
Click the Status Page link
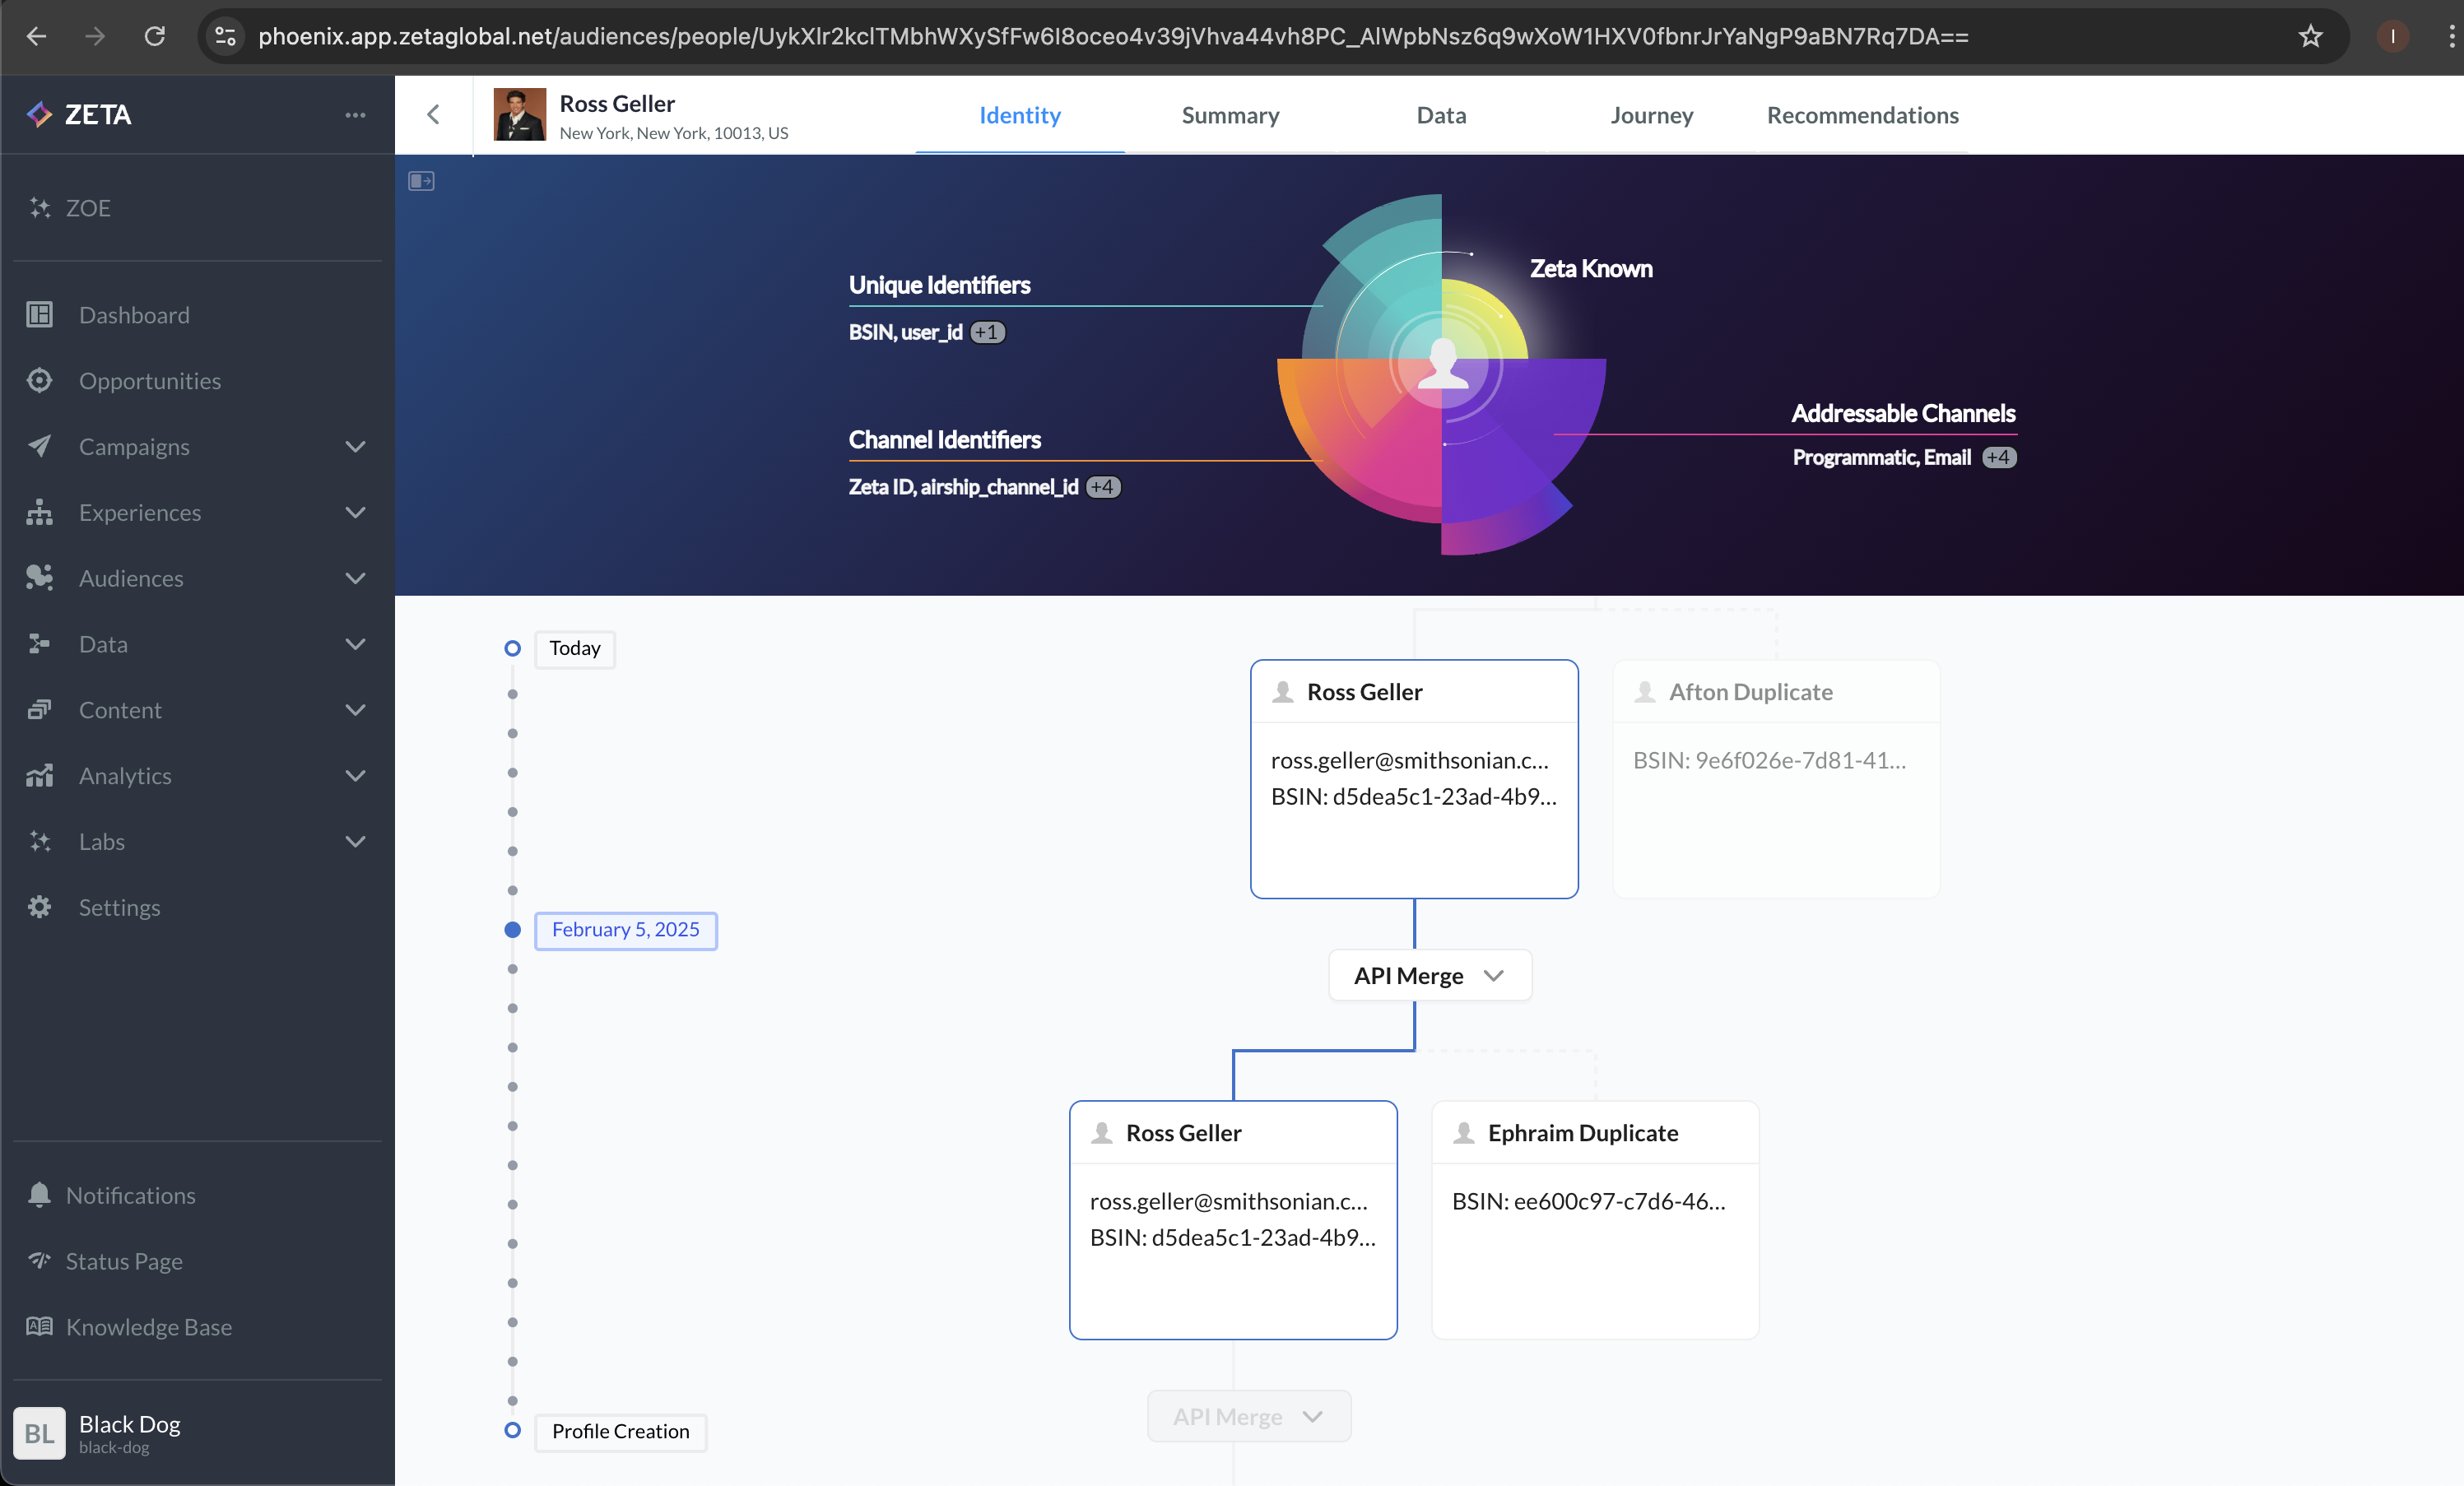click(x=124, y=1261)
